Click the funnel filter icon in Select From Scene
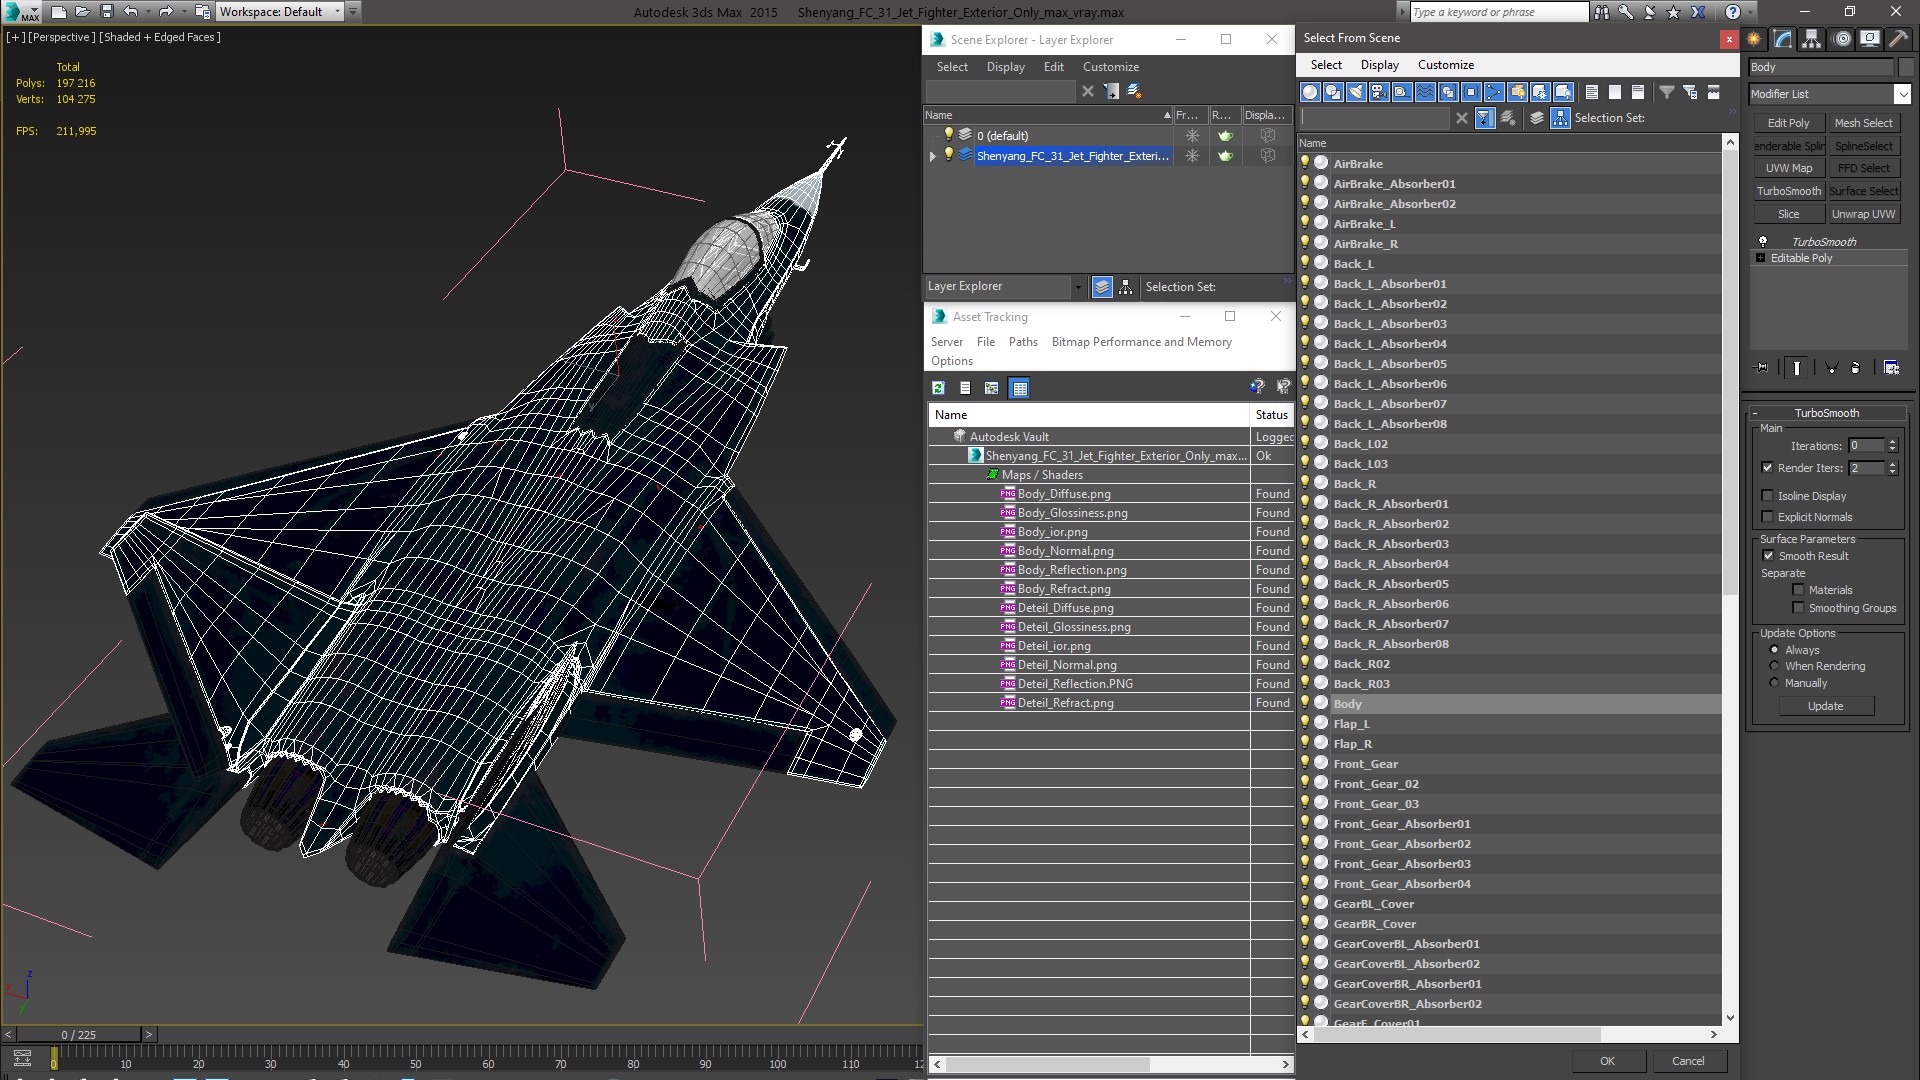This screenshot has height=1080, width=1920. click(1667, 92)
